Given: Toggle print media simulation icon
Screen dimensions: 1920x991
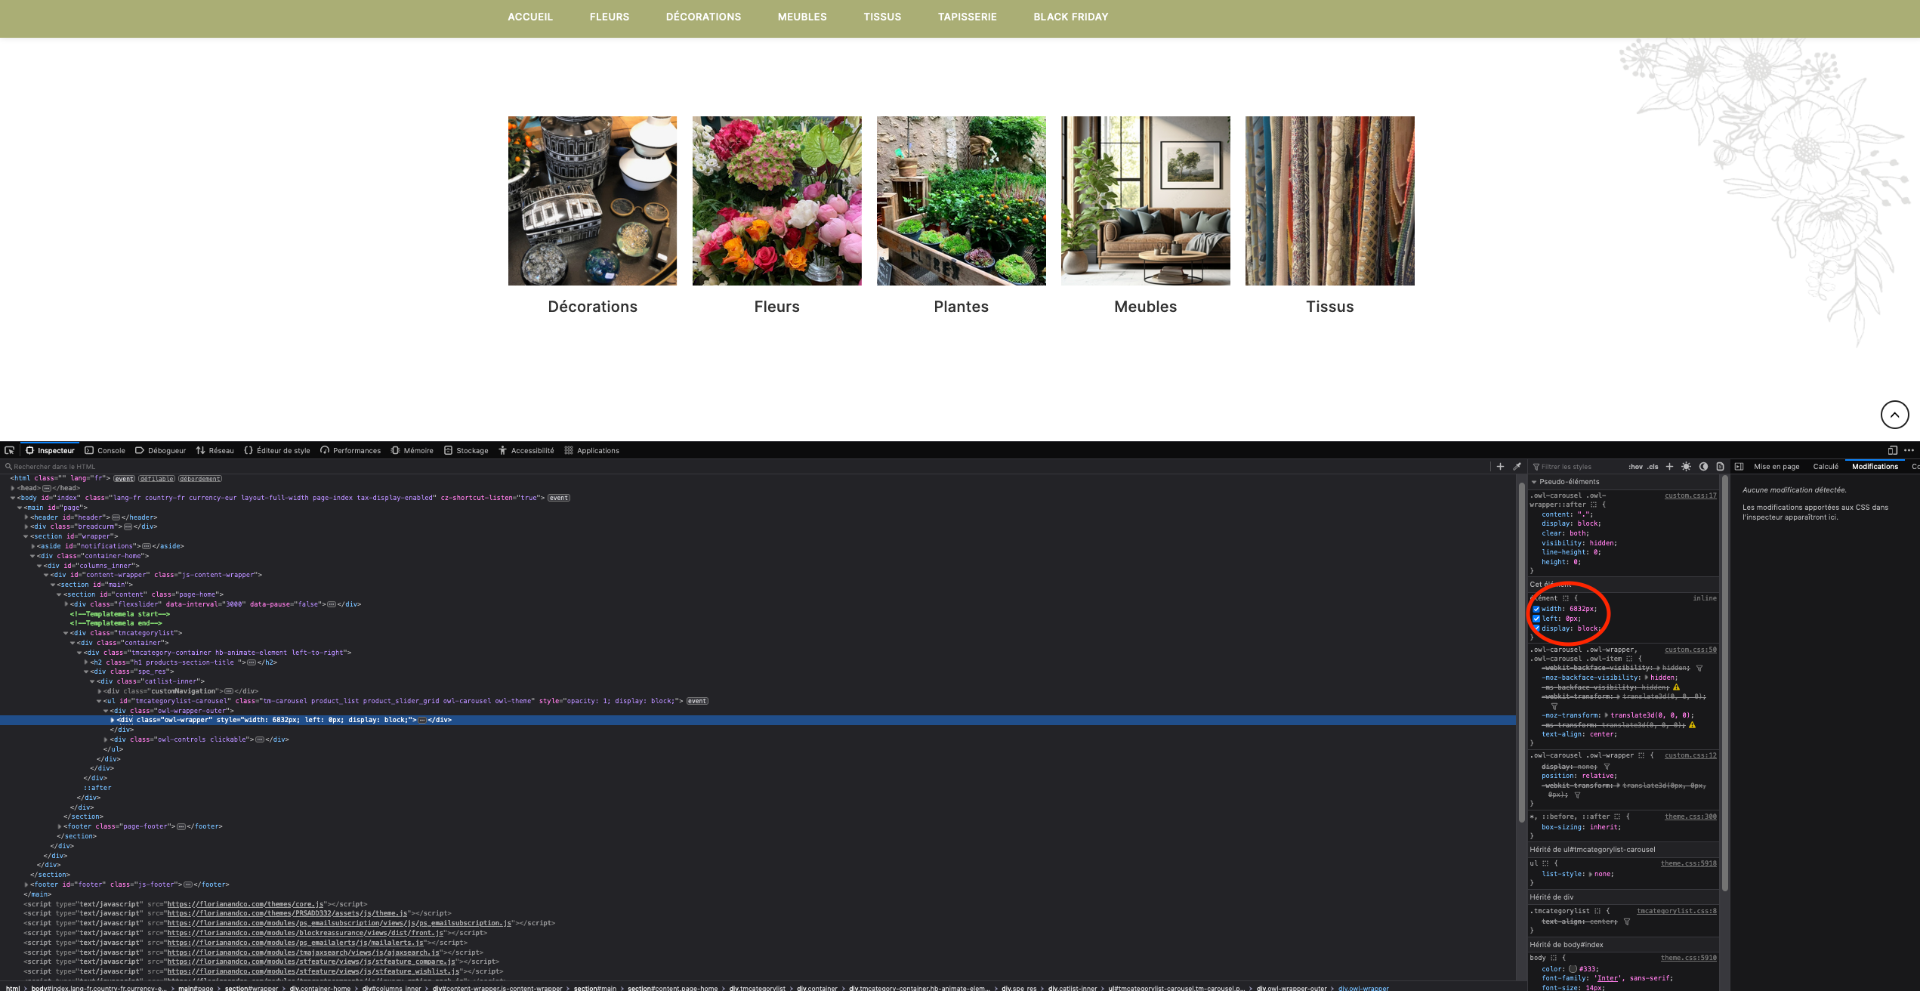Looking at the screenshot, I should [x=1720, y=466].
